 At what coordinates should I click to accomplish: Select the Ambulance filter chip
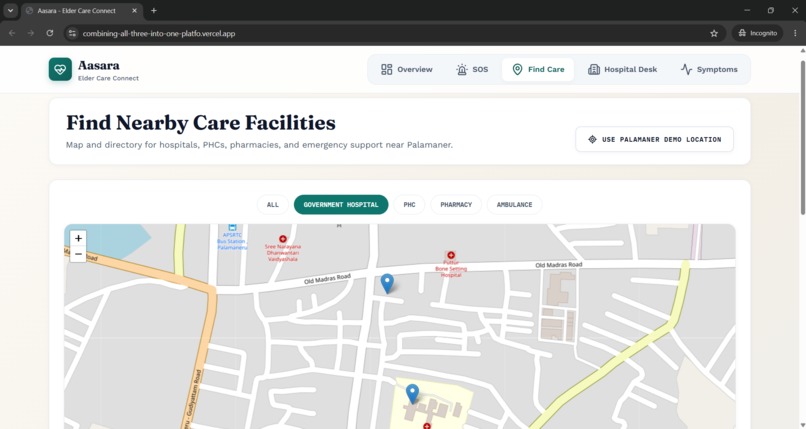pyautogui.click(x=515, y=204)
